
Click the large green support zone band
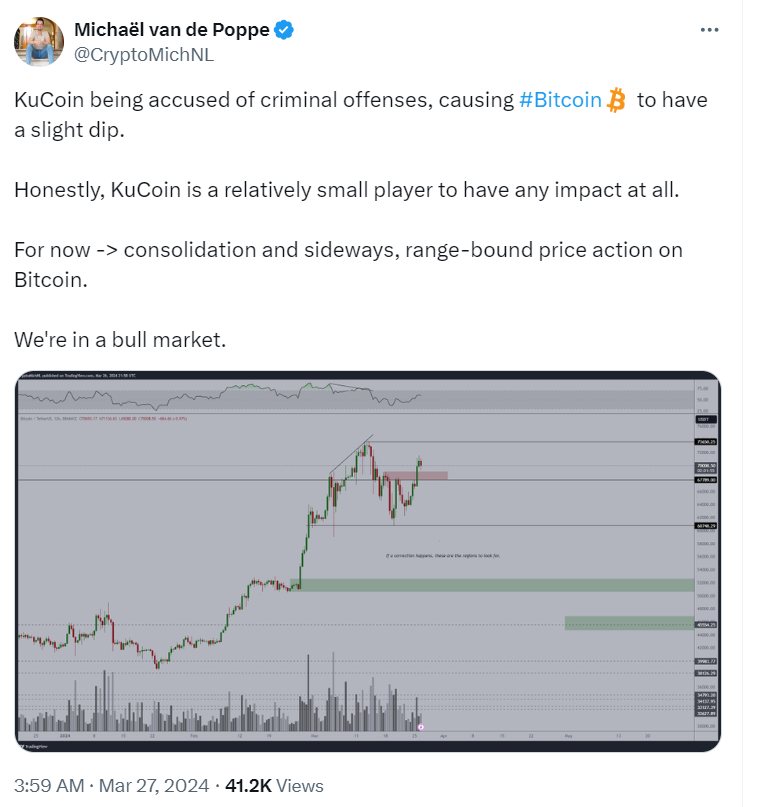tap(492, 585)
